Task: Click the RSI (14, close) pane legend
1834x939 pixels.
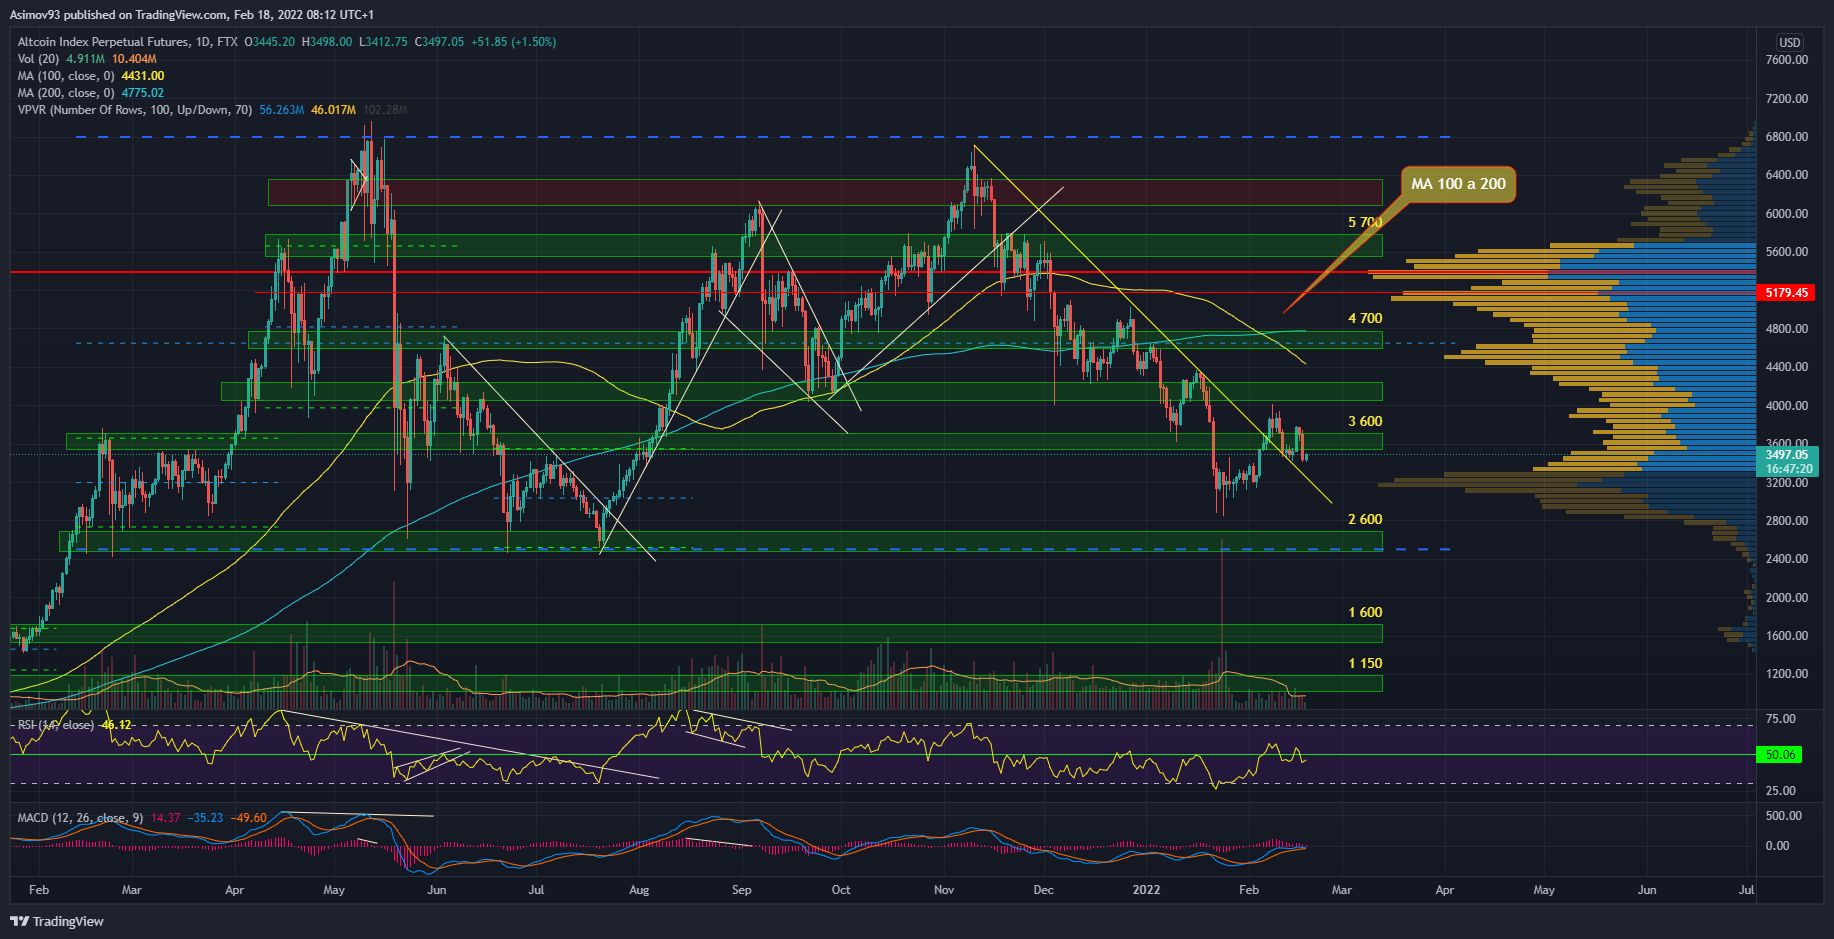Action: click(x=56, y=725)
